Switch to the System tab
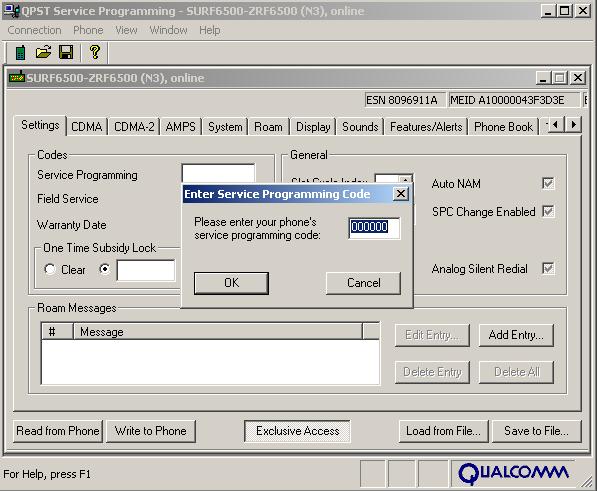 tap(225, 127)
